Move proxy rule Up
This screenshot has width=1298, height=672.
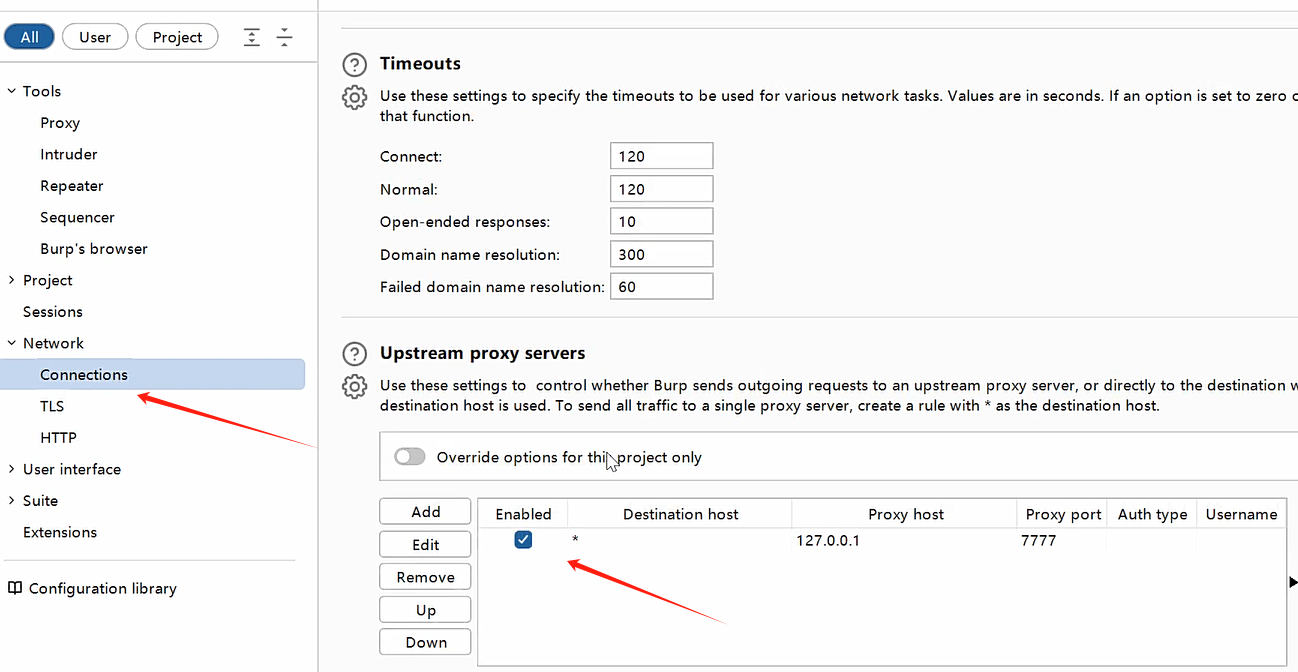pos(425,610)
